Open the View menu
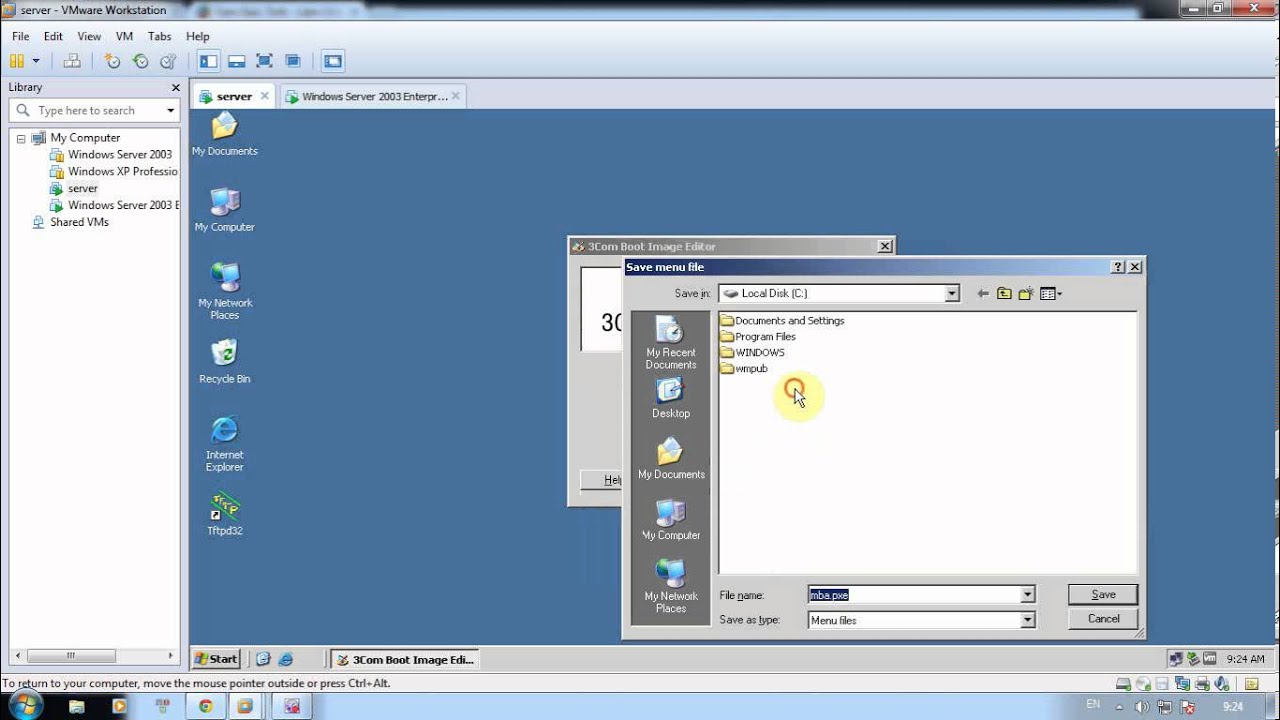1280x720 pixels. click(x=89, y=36)
